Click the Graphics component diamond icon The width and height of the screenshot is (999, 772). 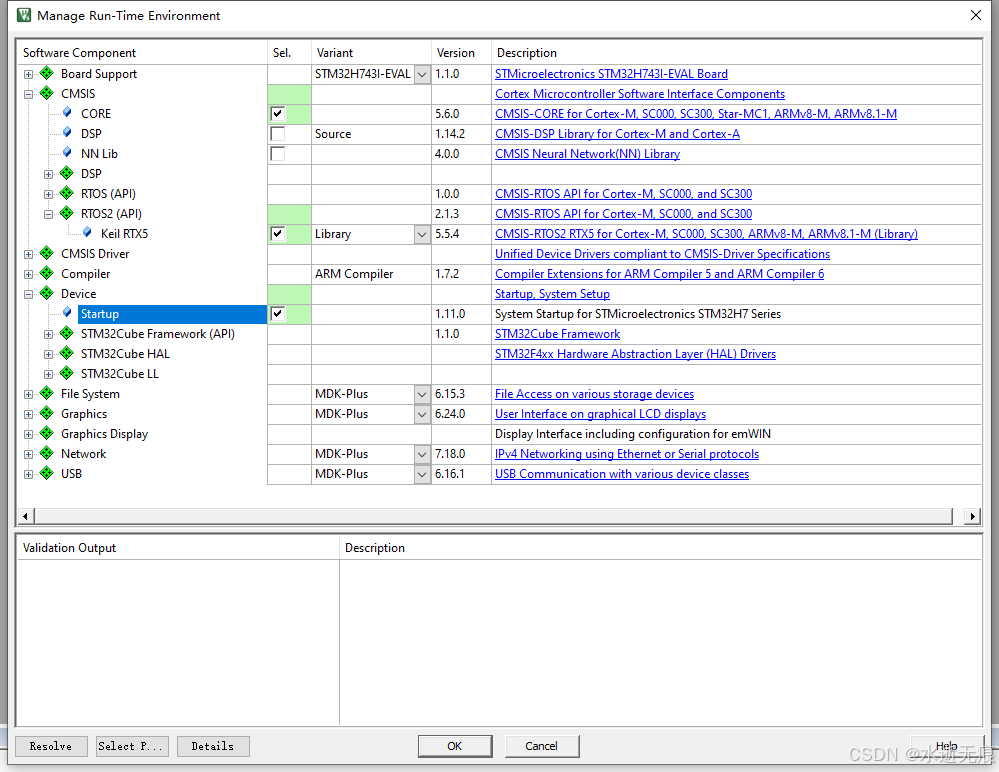[45, 413]
